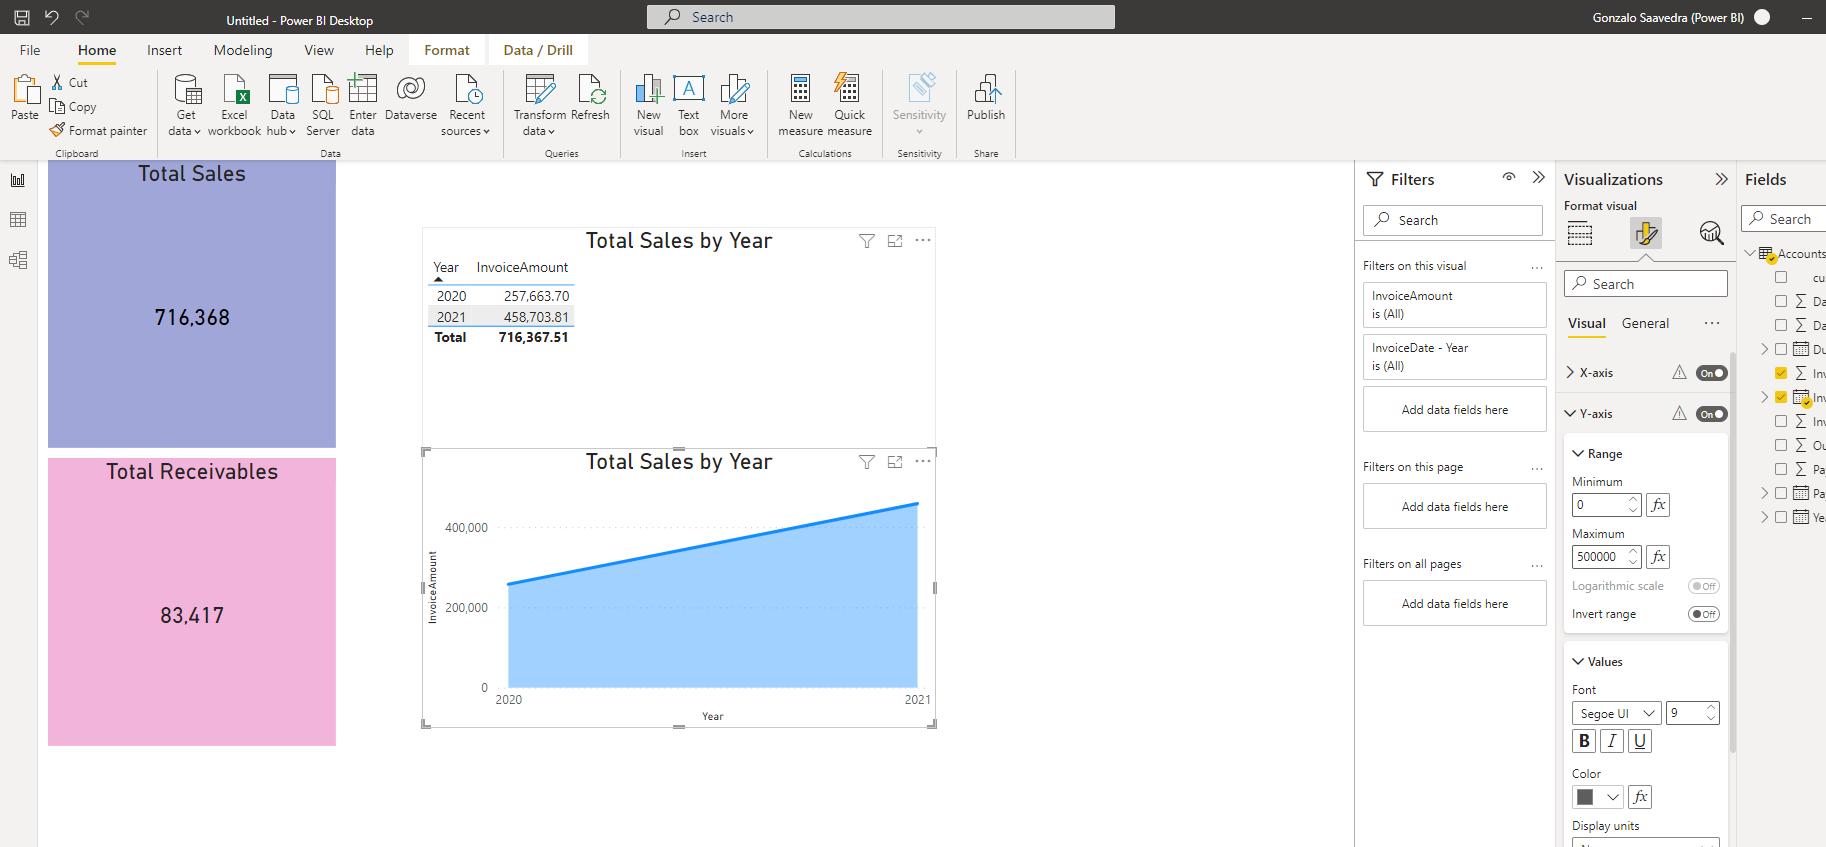The image size is (1826, 847).
Task: Undo the last action
Action: pyautogui.click(x=52, y=17)
